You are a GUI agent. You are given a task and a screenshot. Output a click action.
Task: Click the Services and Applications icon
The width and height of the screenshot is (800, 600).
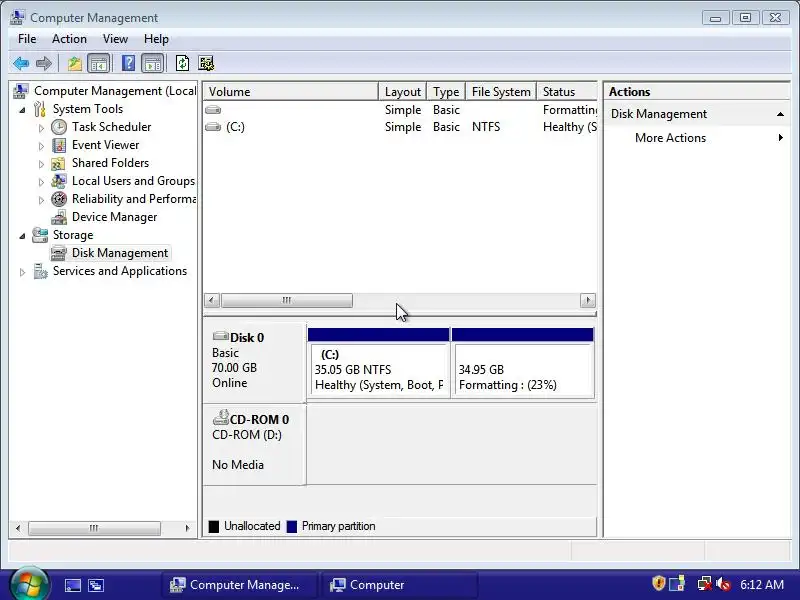[x=40, y=271]
